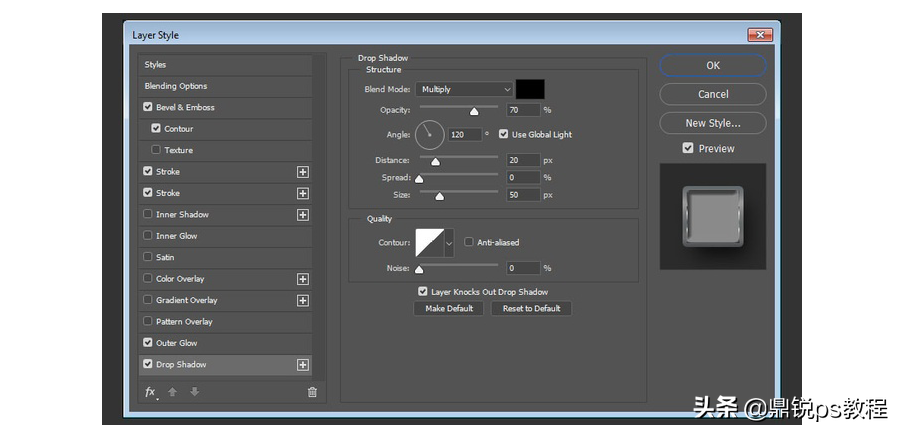Click the Angle value field showing 120

[x=465, y=134]
